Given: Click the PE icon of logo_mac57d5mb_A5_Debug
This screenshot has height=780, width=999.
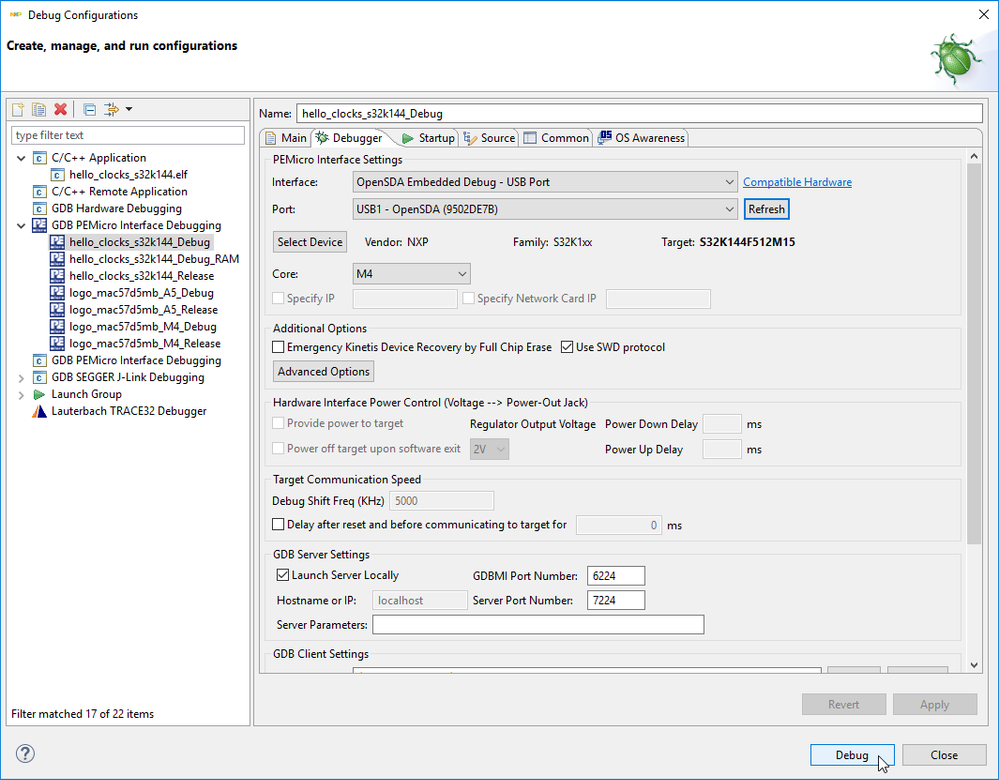Looking at the screenshot, I should (x=57, y=292).
